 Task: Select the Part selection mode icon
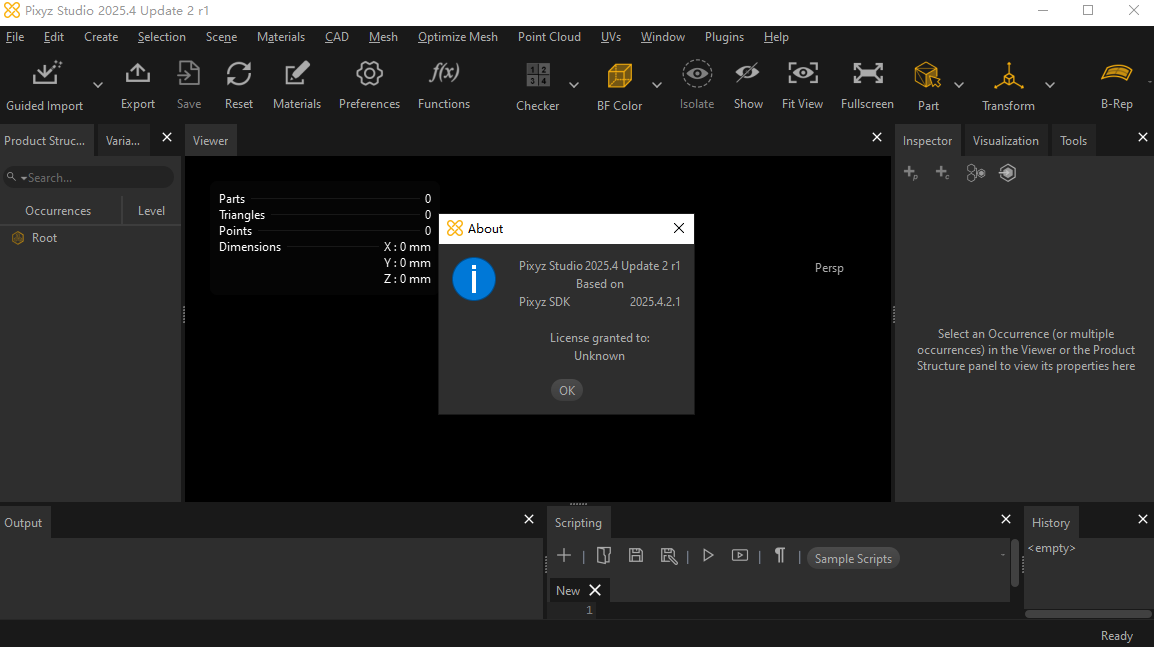(927, 75)
